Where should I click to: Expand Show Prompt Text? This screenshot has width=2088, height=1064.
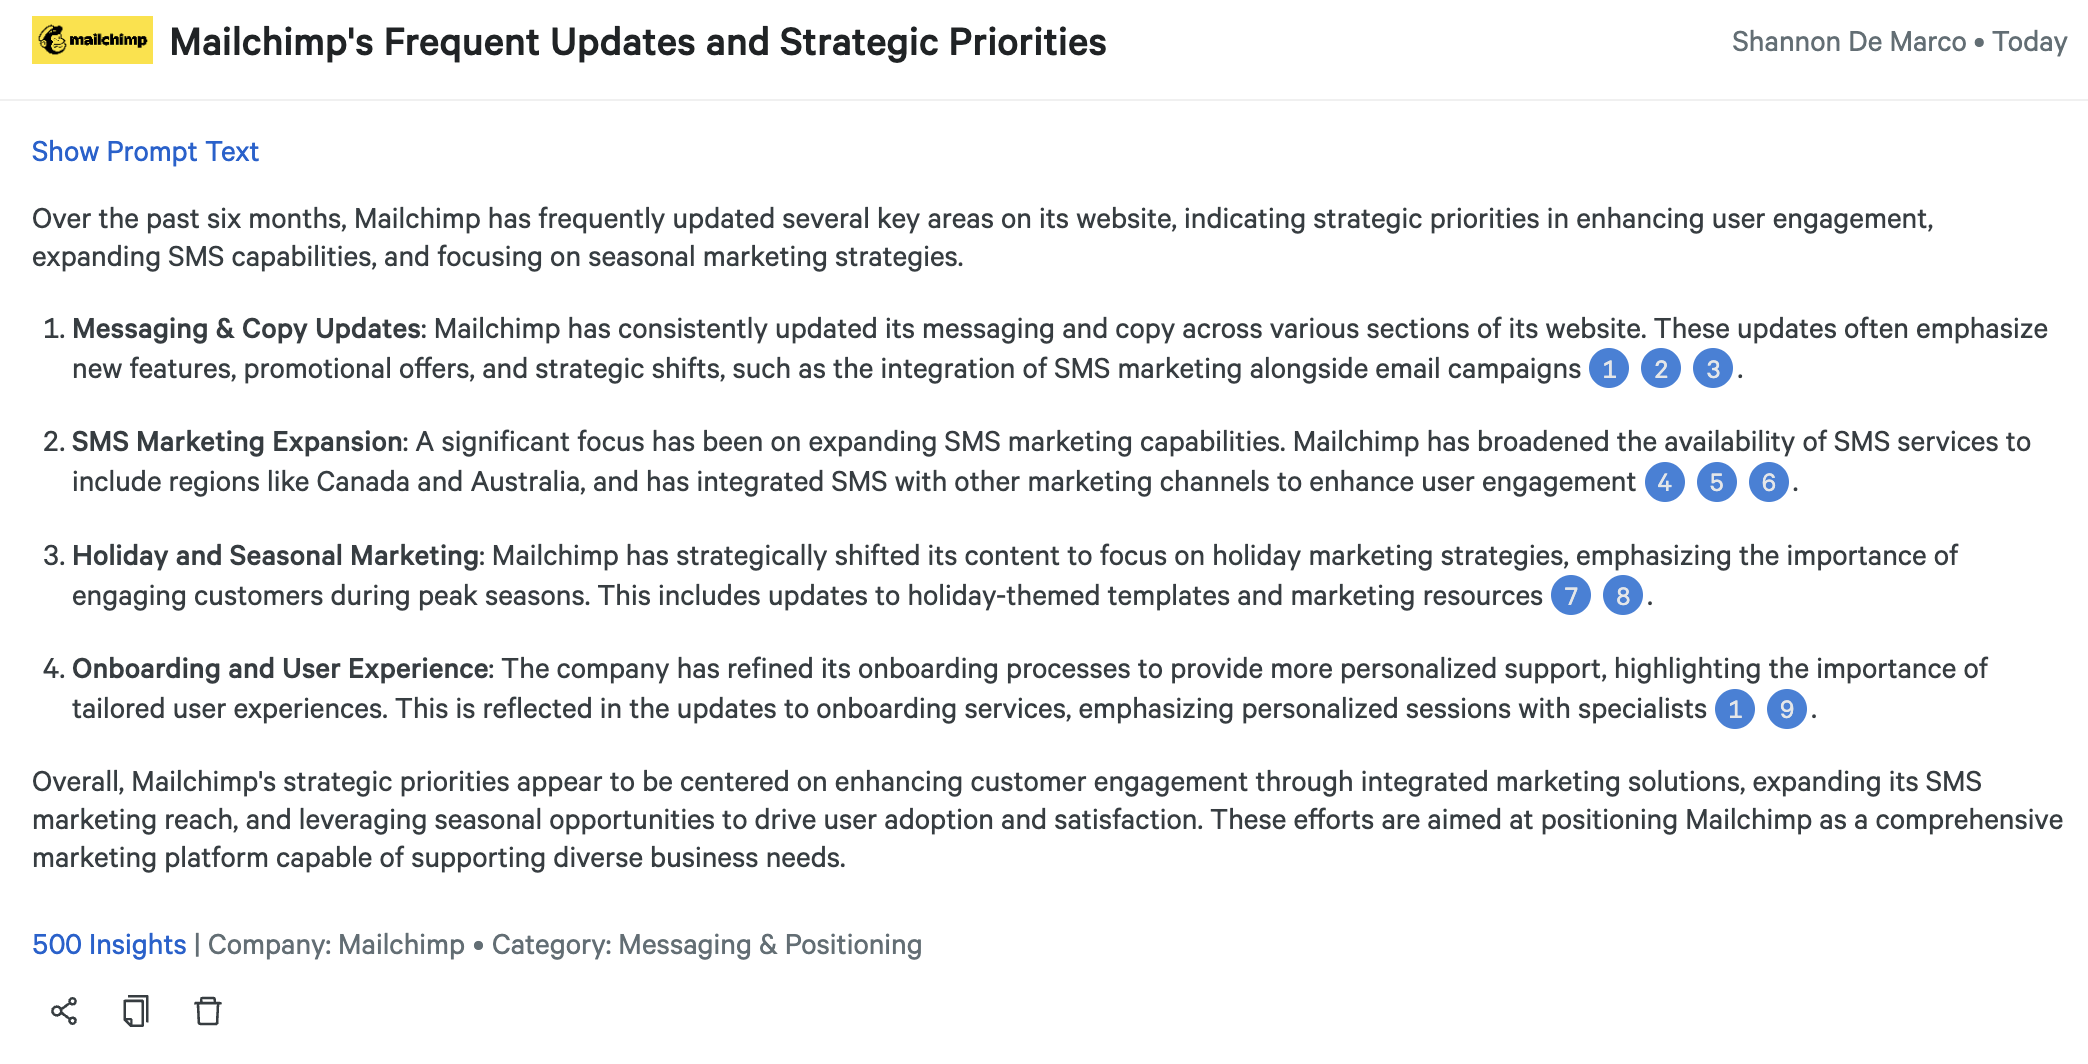[x=145, y=152]
